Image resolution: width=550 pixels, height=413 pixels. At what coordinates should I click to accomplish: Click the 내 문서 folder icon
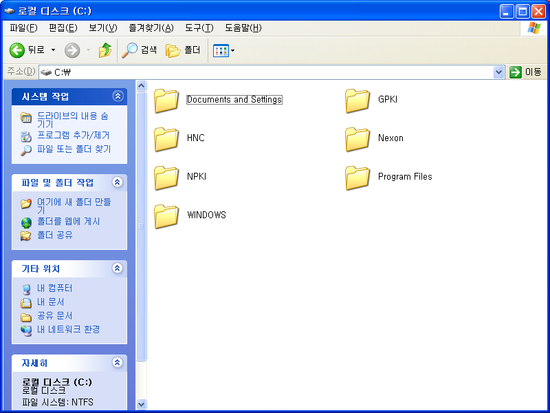tap(26, 303)
